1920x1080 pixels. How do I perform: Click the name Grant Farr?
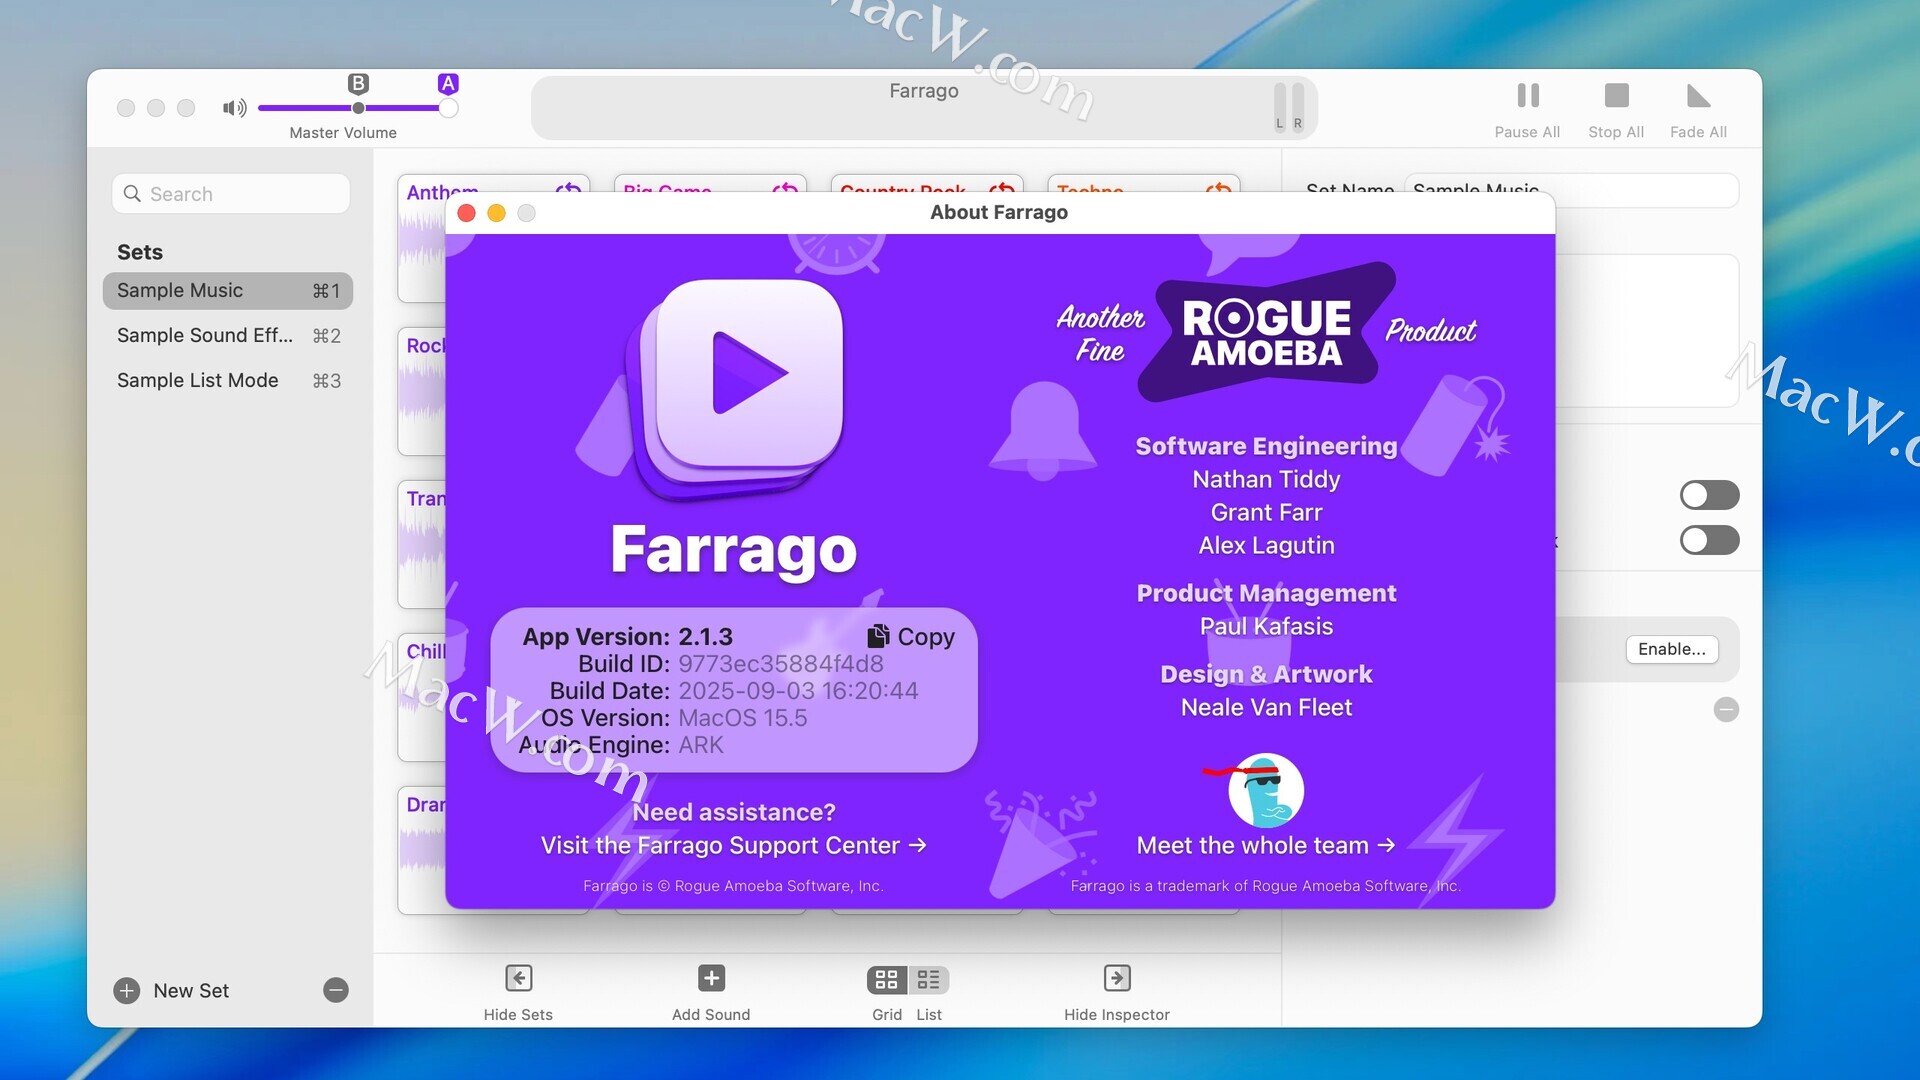pos(1266,512)
